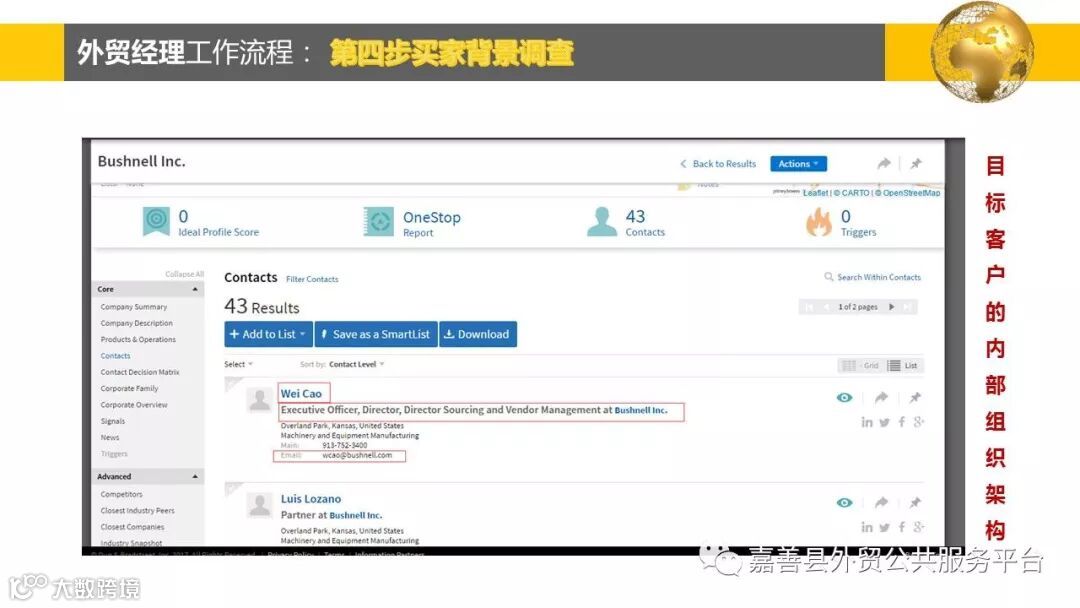This screenshot has width=1080, height=608.
Task: Pin the Wei Cao contact
Action: [x=915, y=397]
